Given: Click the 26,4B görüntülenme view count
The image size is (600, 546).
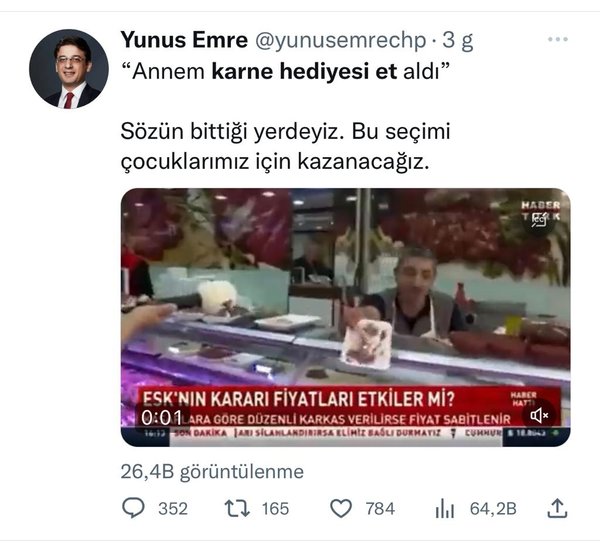Looking at the screenshot, I should tap(212, 471).
